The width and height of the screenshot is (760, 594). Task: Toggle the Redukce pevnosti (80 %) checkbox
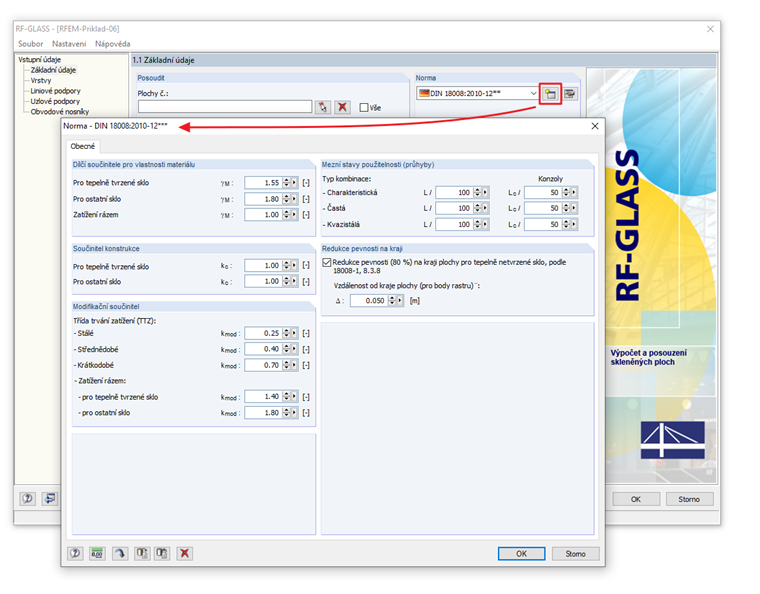(x=327, y=263)
